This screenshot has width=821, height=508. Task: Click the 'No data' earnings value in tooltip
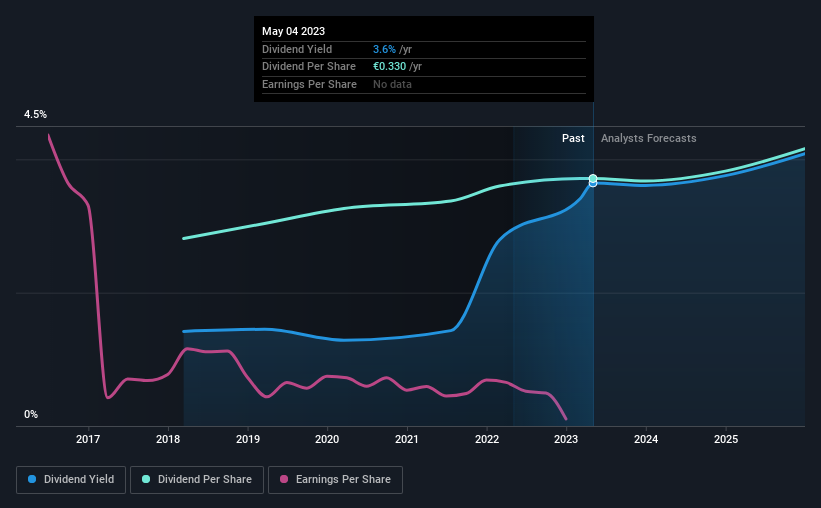[392, 84]
